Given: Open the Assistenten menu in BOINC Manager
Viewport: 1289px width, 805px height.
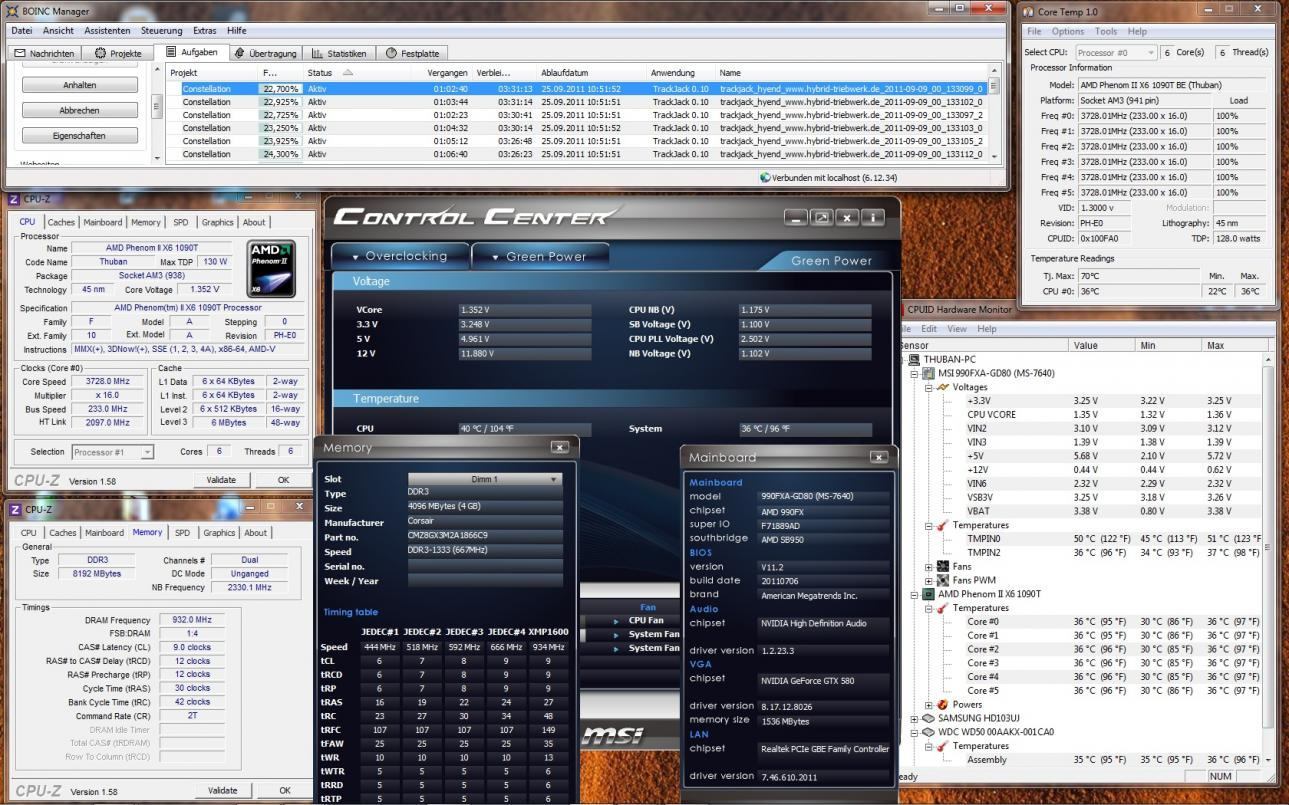Looking at the screenshot, I should coord(107,31).
